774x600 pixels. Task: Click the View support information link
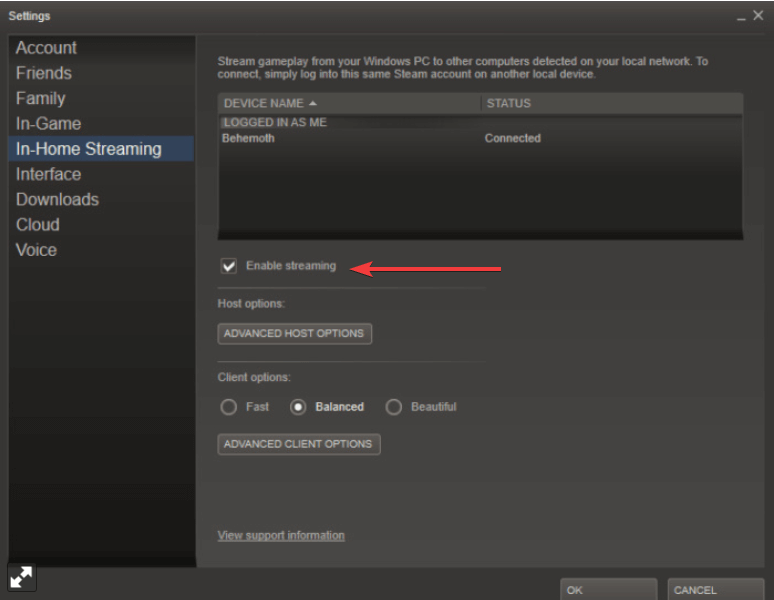[x=281, y=535]
